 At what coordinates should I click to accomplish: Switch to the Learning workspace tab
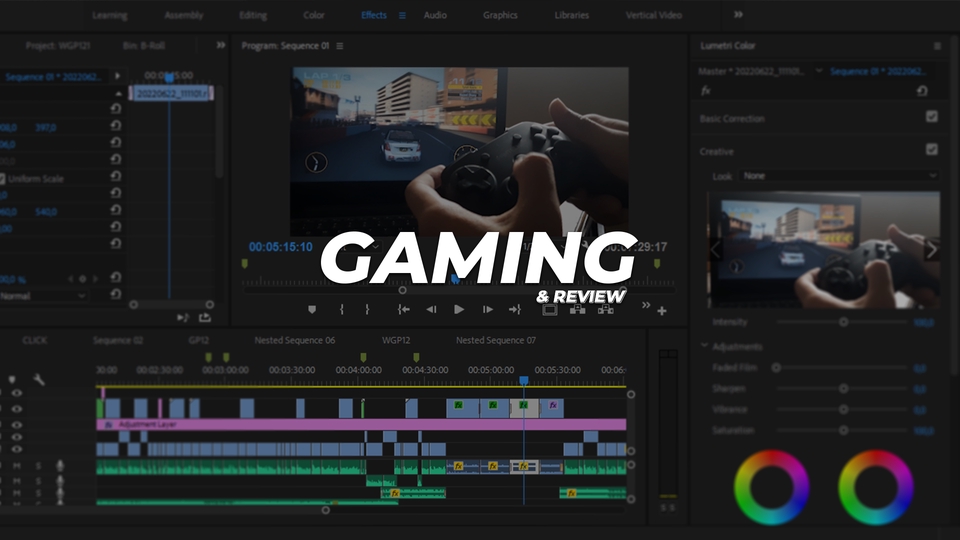pyautogui.click(x=110, y=15)
